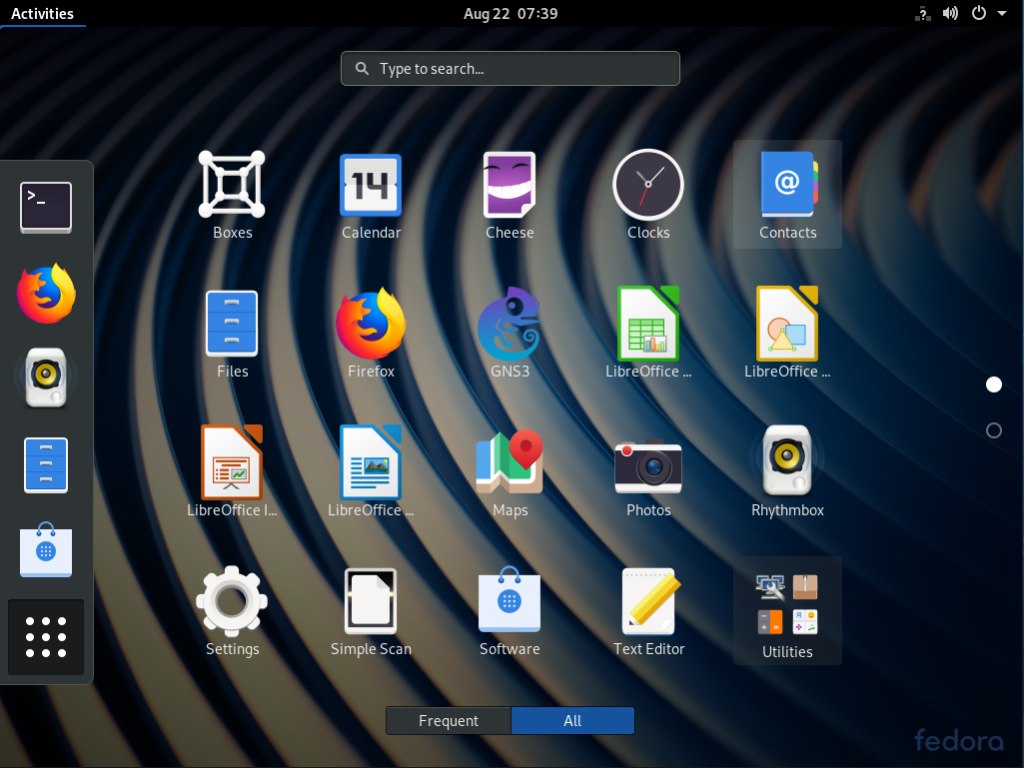Open Software from the app grid
This screenshot has height=768, width=1024.
click(509, 611)
